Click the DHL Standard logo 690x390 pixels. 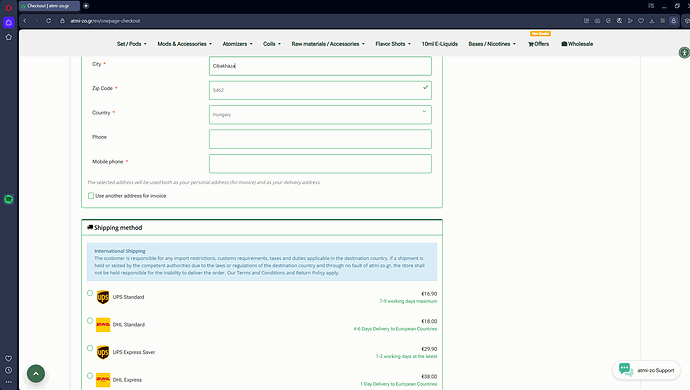click(103, 325)
